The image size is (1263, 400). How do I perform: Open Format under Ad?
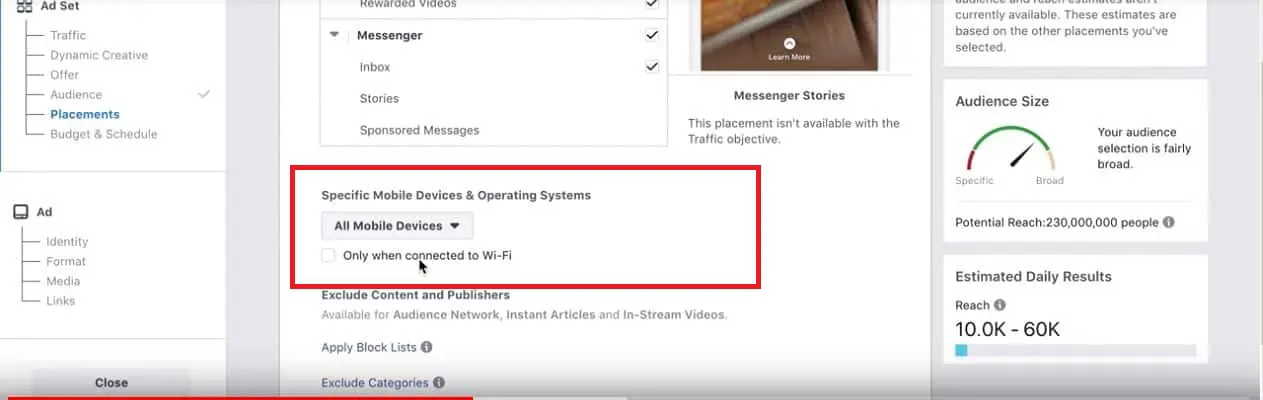[x=66, y=261]
